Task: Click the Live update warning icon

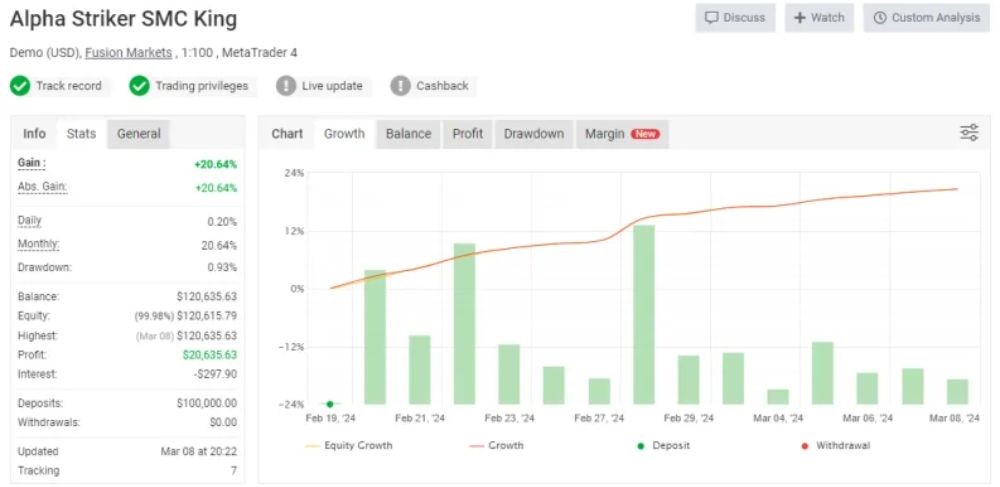Action: [x=286, y=86]
